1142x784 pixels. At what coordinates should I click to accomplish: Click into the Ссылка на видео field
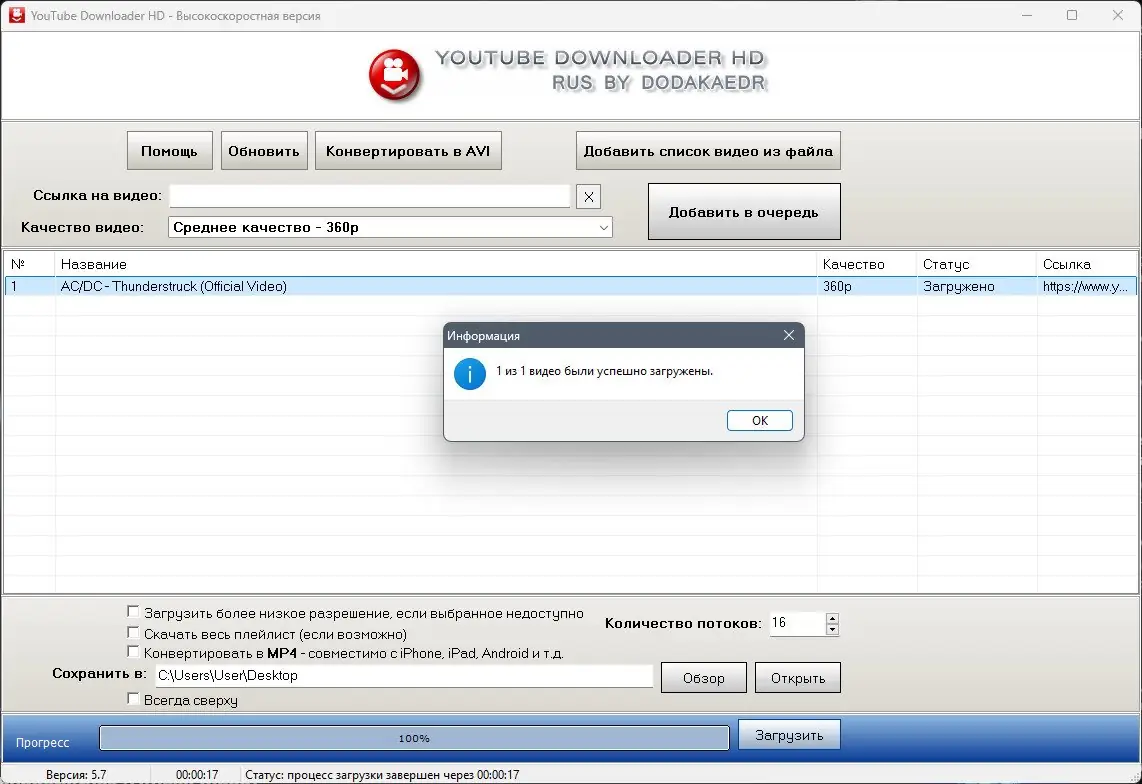click(369, 196)
